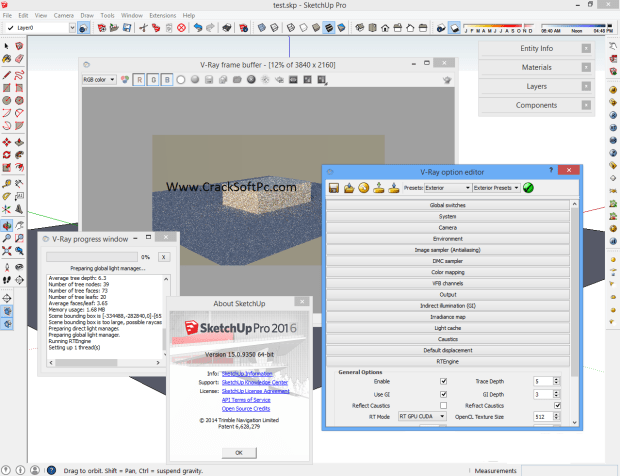Select the Tape Measure tool
The width and height of the screenshot is (620, 476).
[x=6, y=183]
